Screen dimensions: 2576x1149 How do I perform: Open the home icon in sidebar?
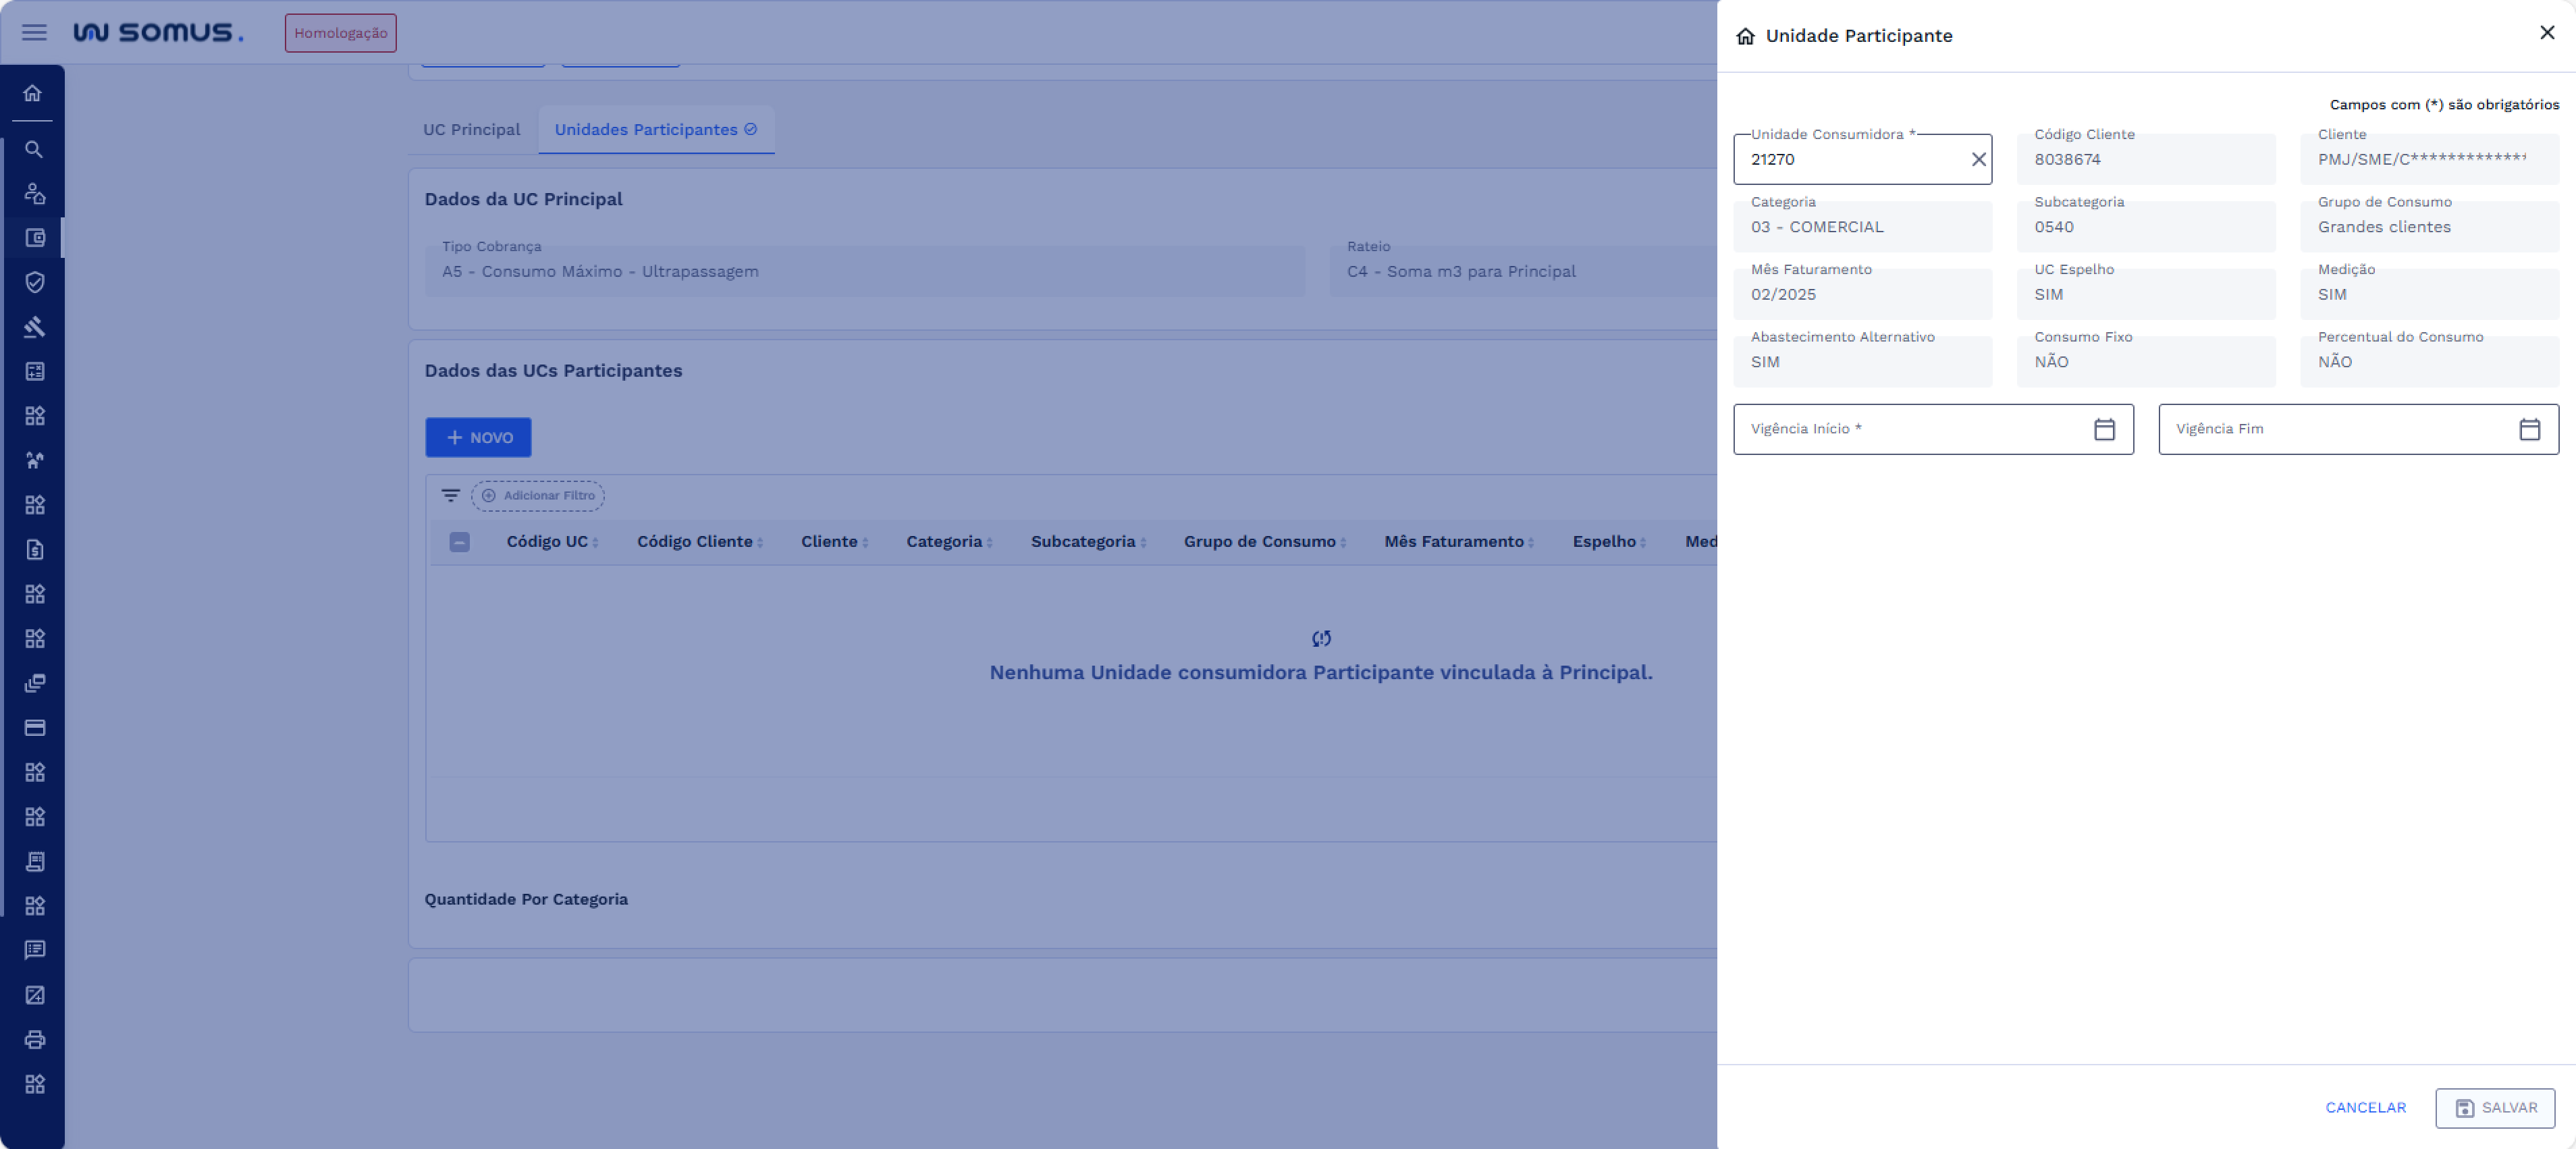(33, 93)
